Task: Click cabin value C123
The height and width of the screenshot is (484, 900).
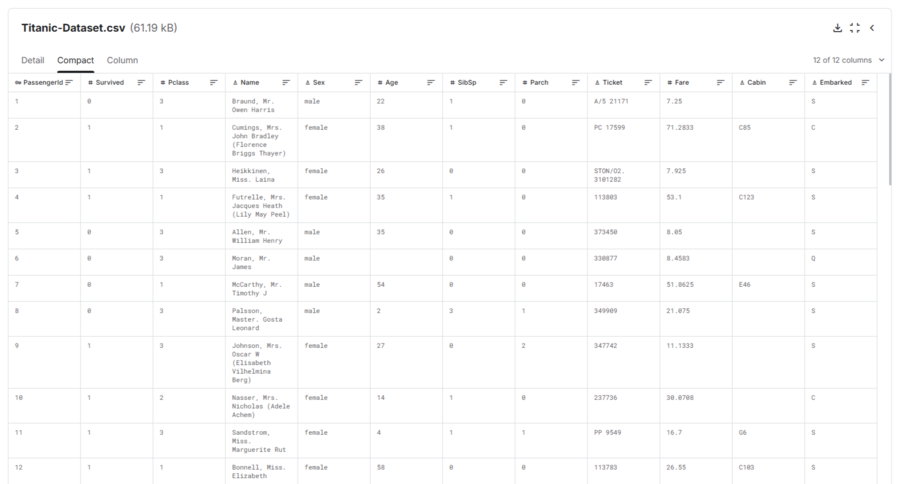Action: [746, 197]
